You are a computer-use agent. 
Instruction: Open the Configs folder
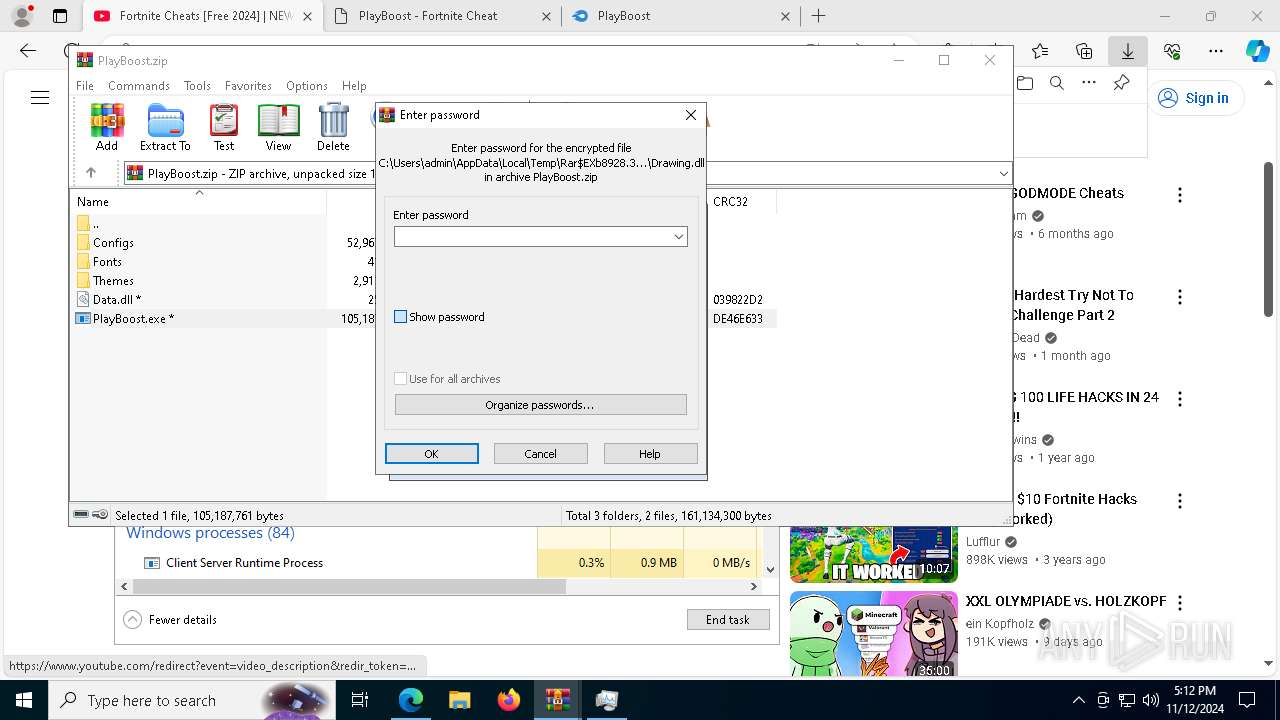tap(113, 242)
